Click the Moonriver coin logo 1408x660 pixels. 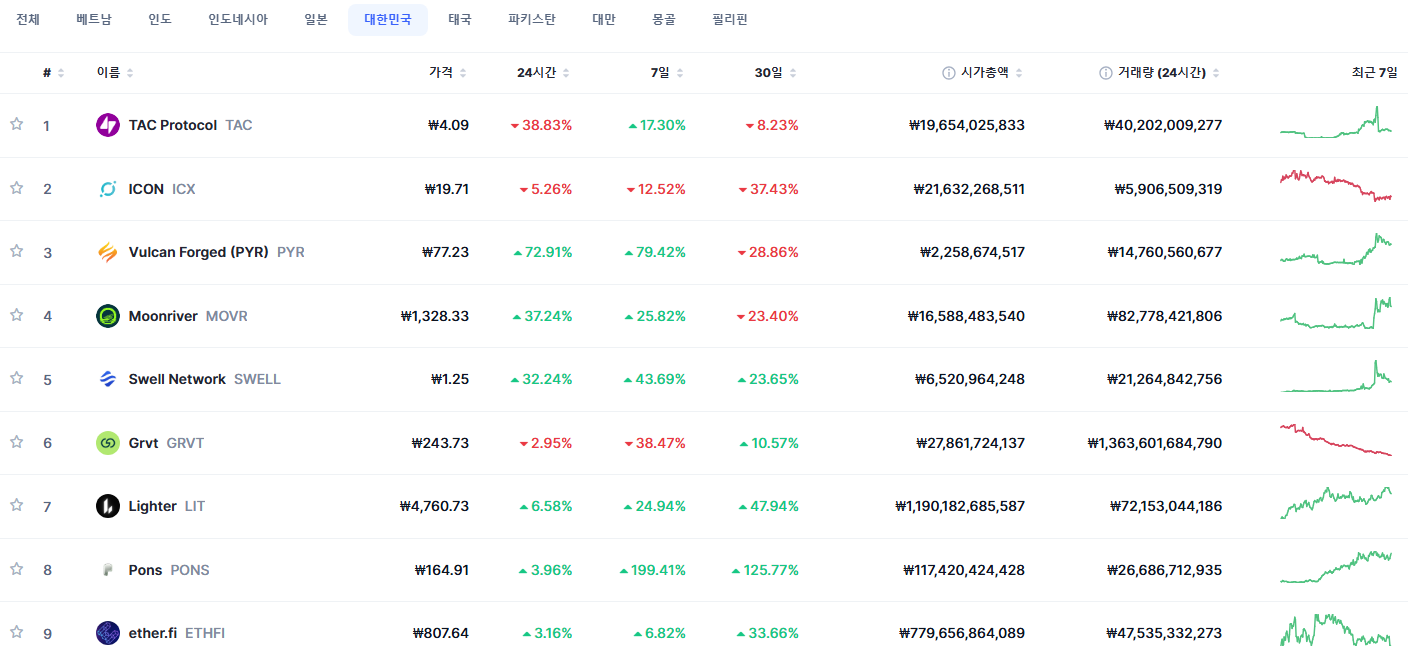pos(108,316)
